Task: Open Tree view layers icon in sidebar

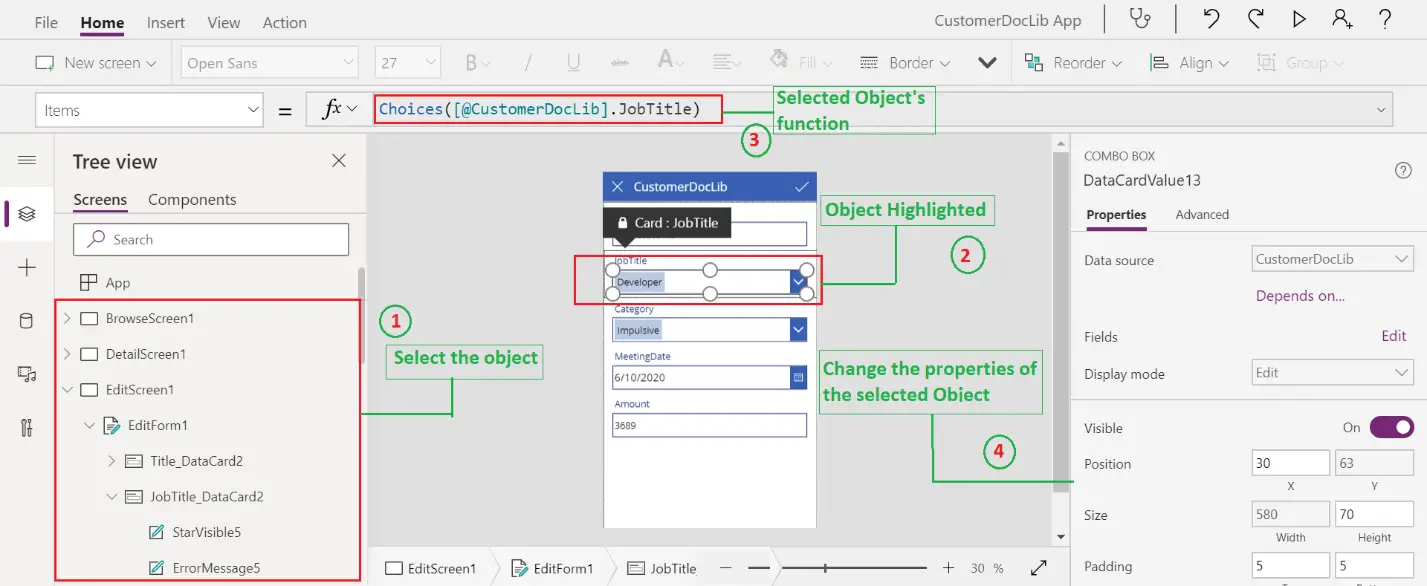Action: 27,213
